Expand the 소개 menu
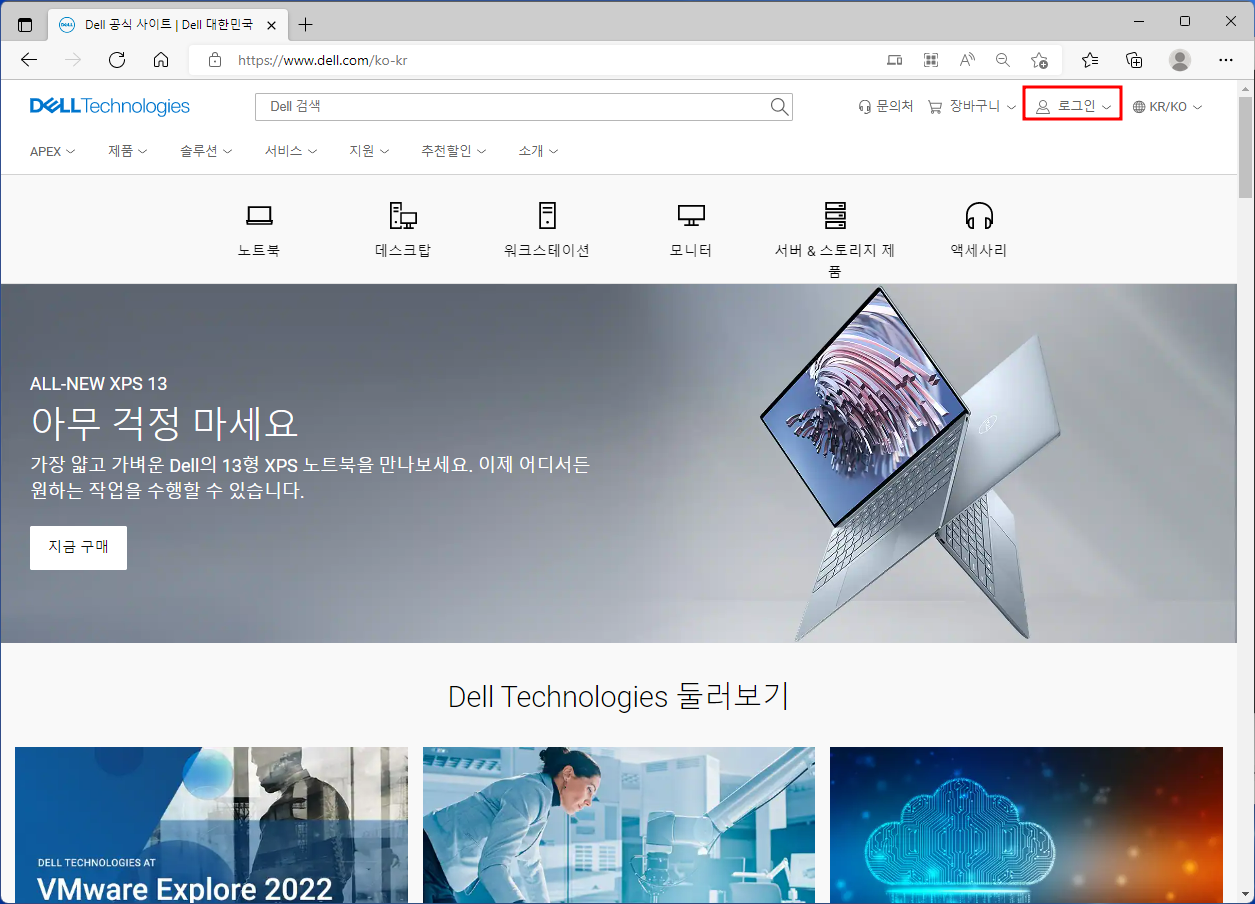 click(538, 151)
